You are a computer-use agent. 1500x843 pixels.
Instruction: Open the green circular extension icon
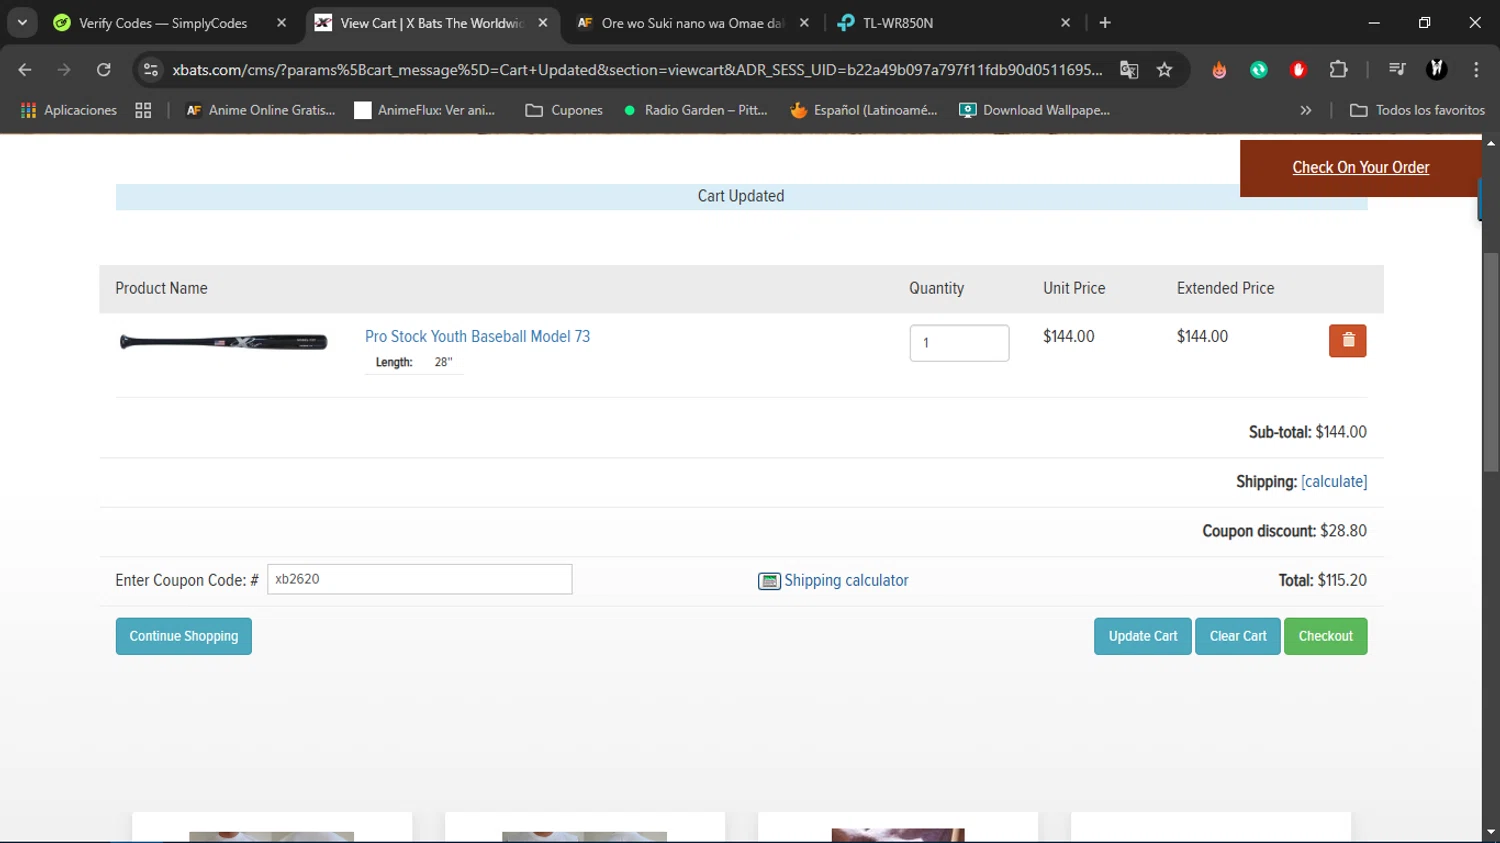[1259, 70]
